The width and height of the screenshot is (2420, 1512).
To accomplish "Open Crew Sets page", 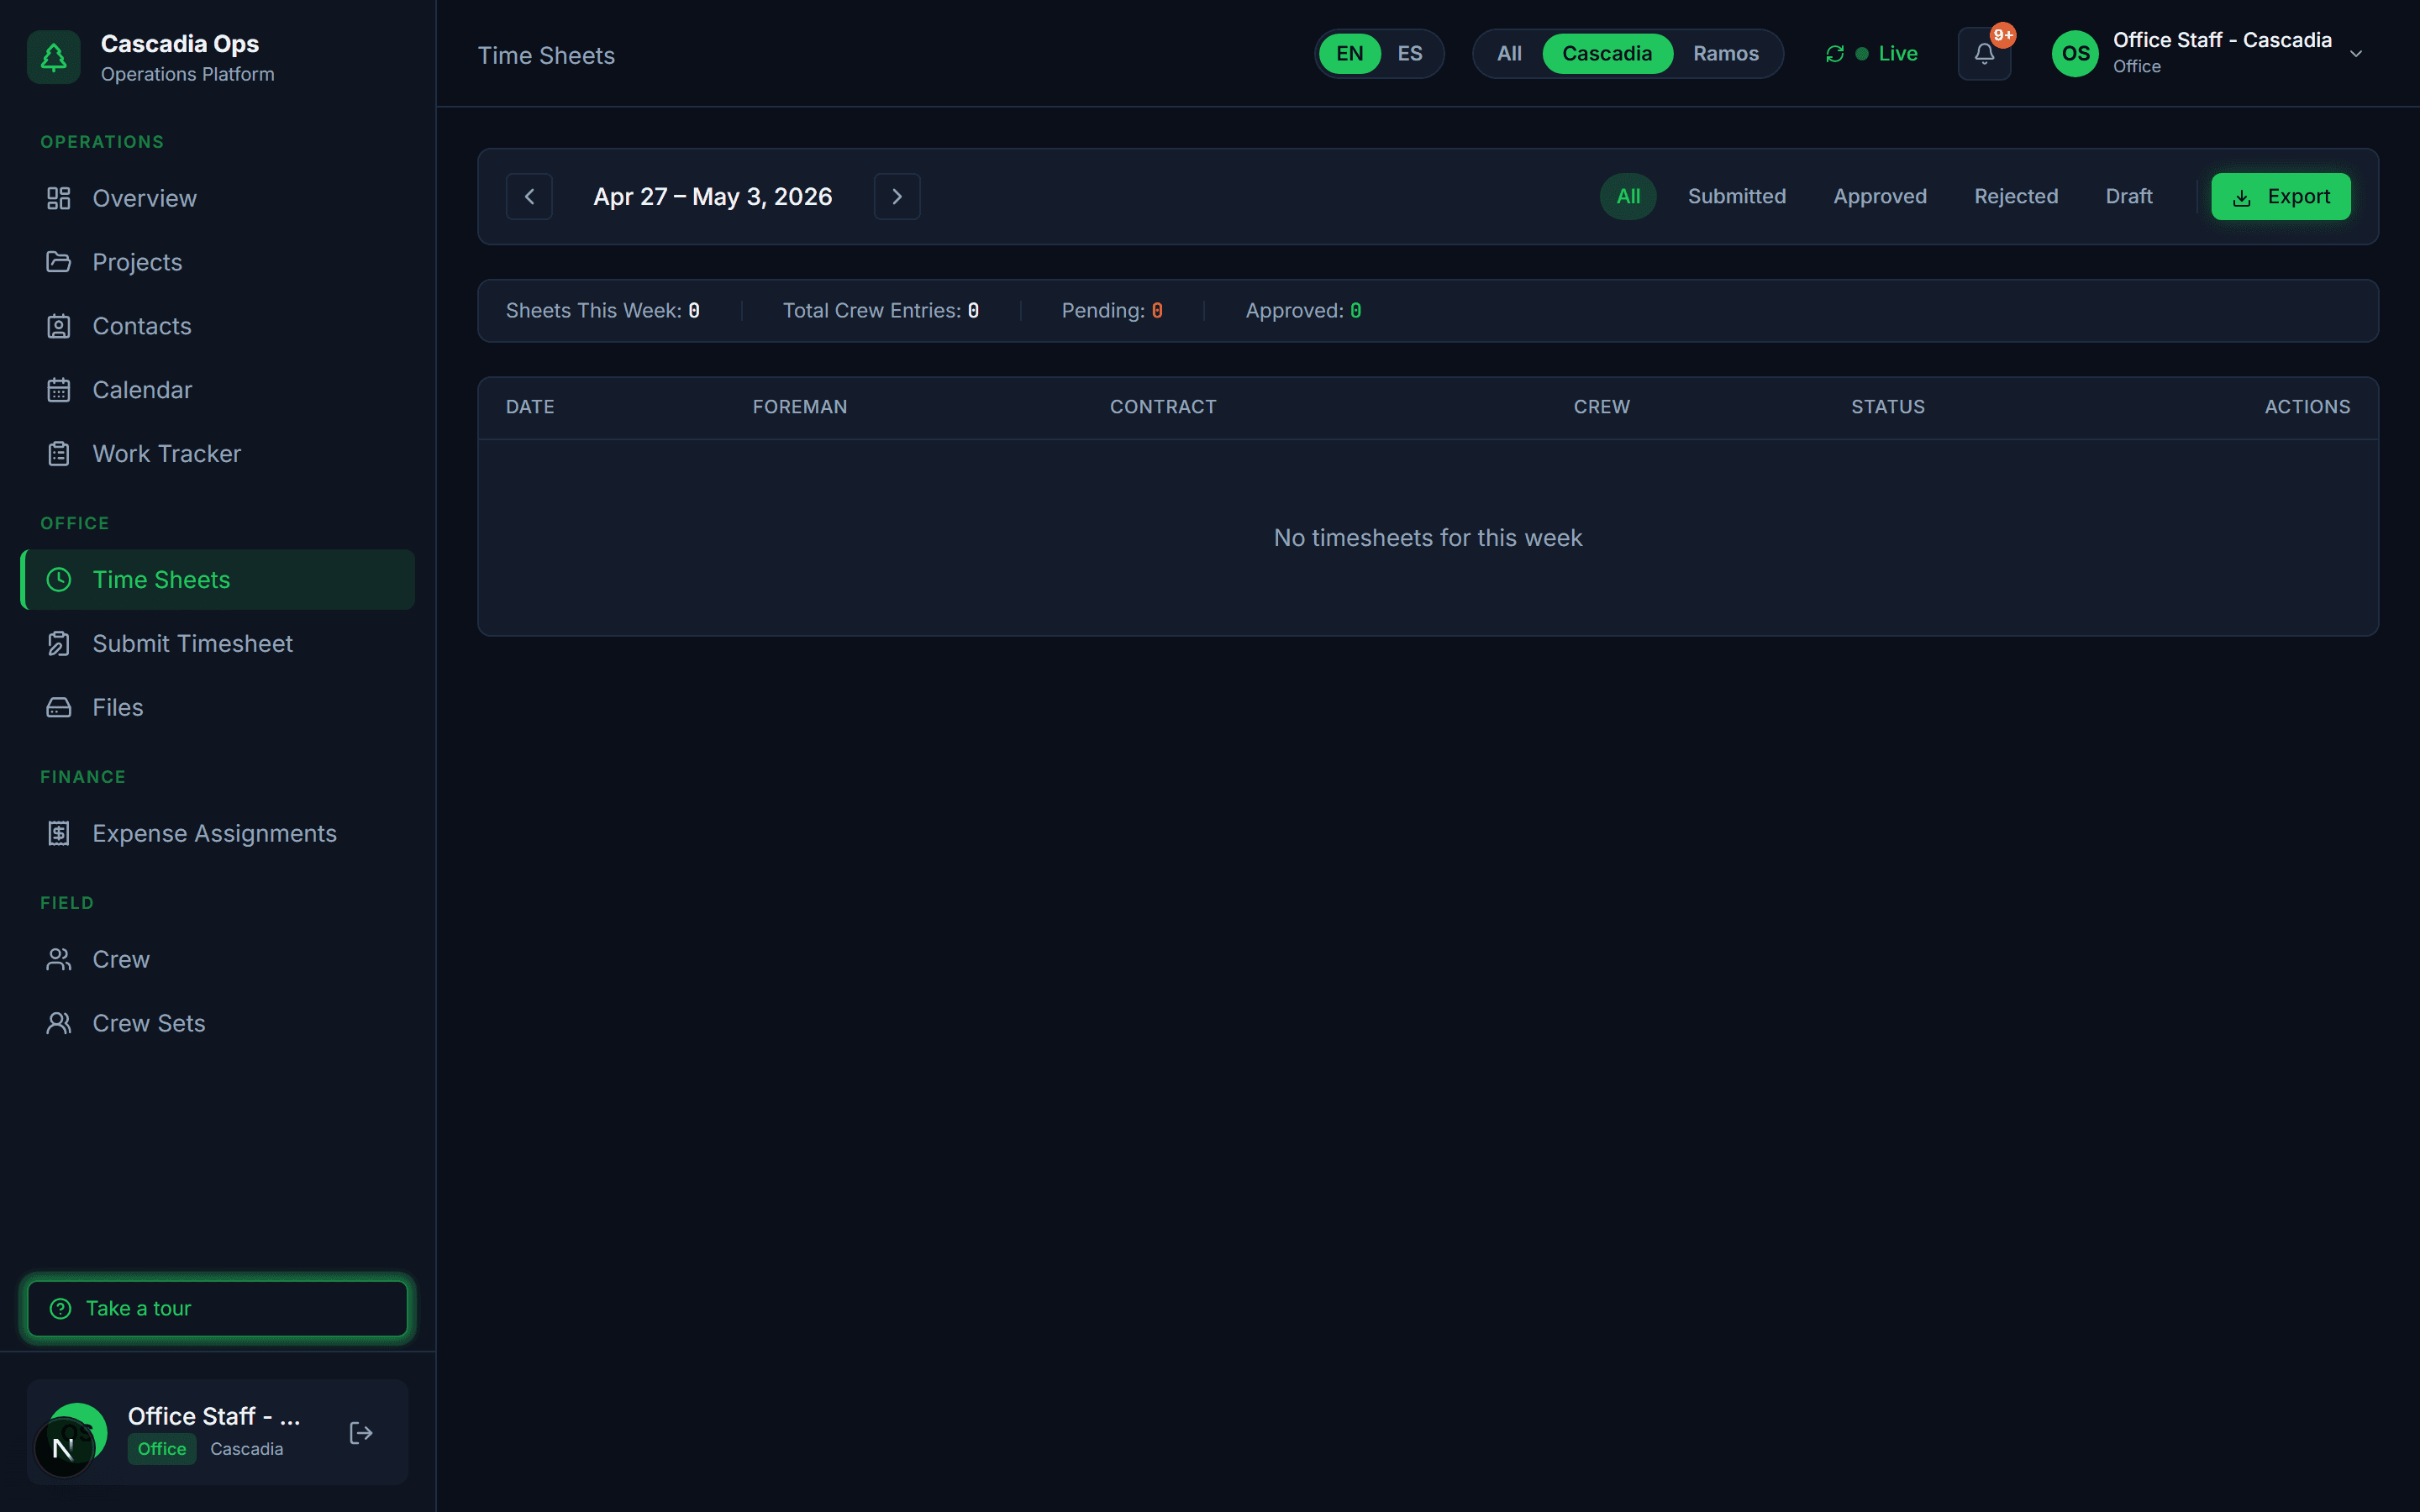I will pos(217,1024).
